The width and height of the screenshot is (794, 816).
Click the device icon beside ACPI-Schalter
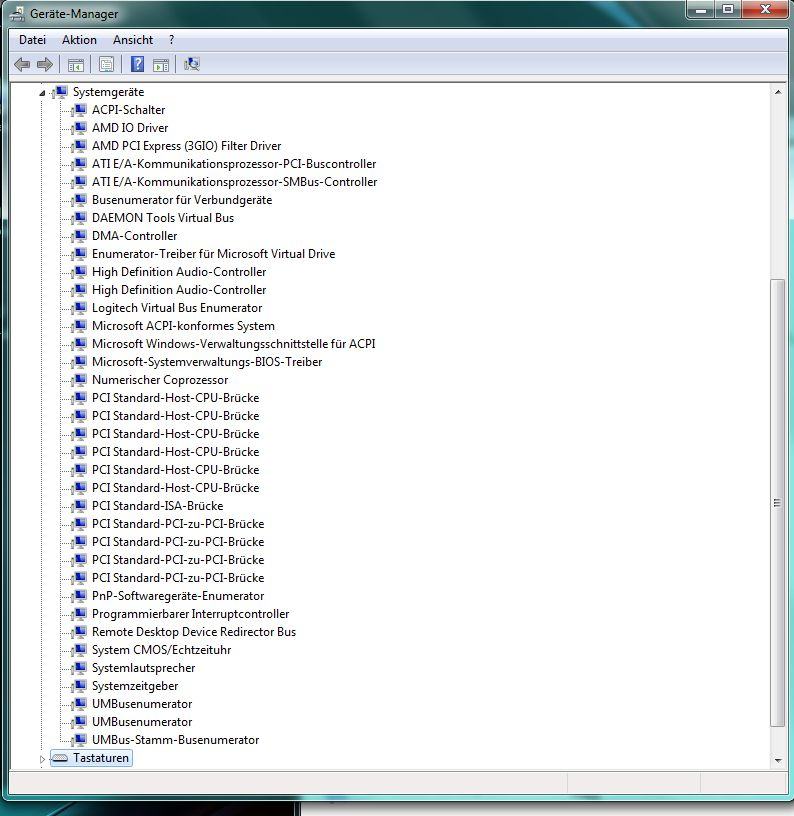[x=79, y=110]
